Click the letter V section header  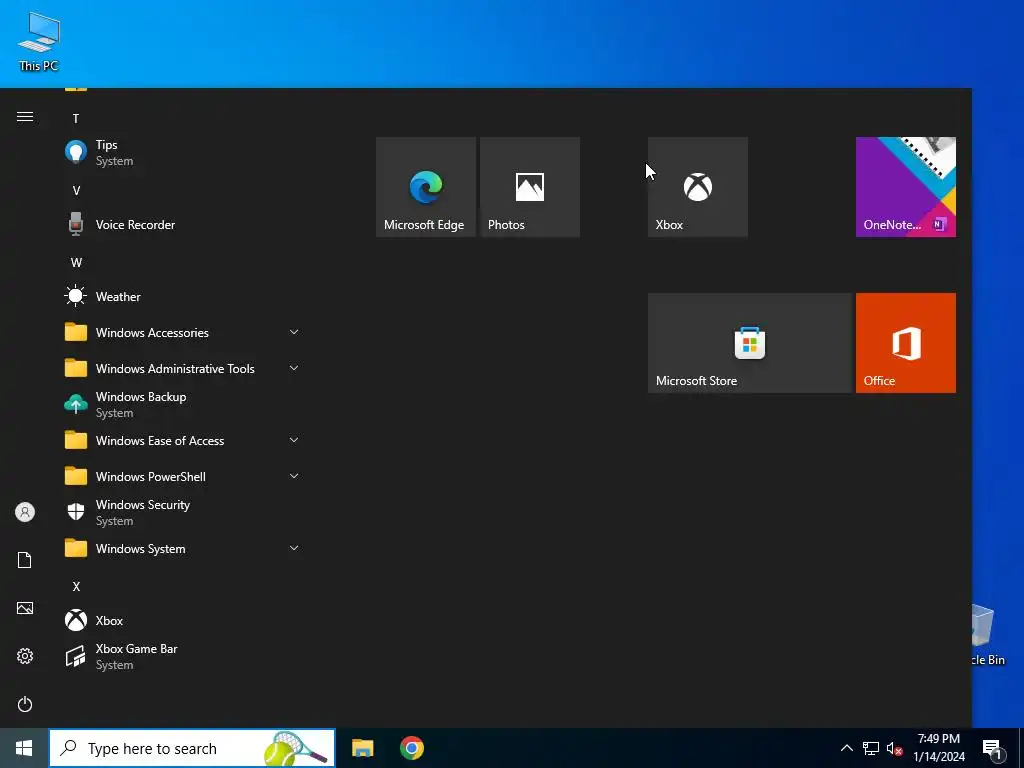tap(76, 191)
